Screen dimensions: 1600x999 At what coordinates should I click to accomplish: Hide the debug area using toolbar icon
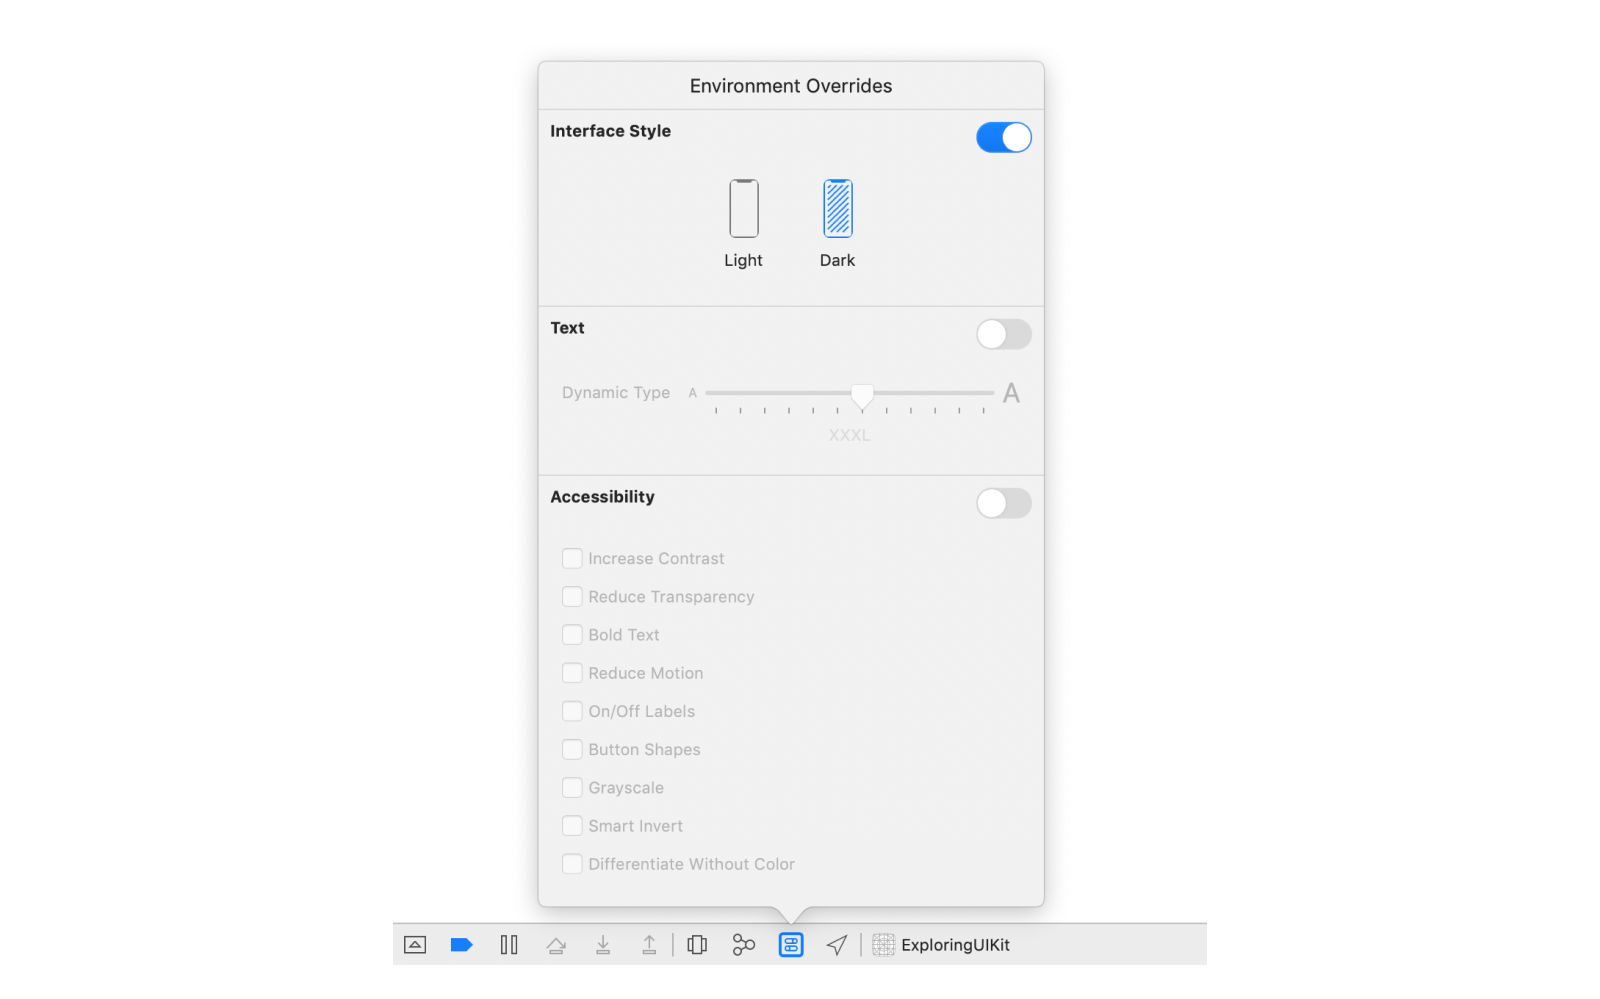(x=415, y=945)
